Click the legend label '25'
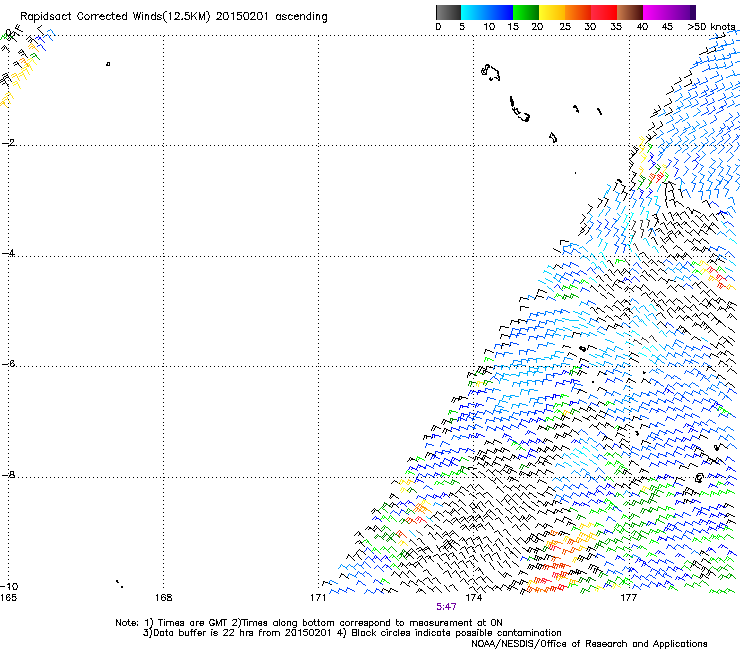740x650 pixels. tap(564, 27)
